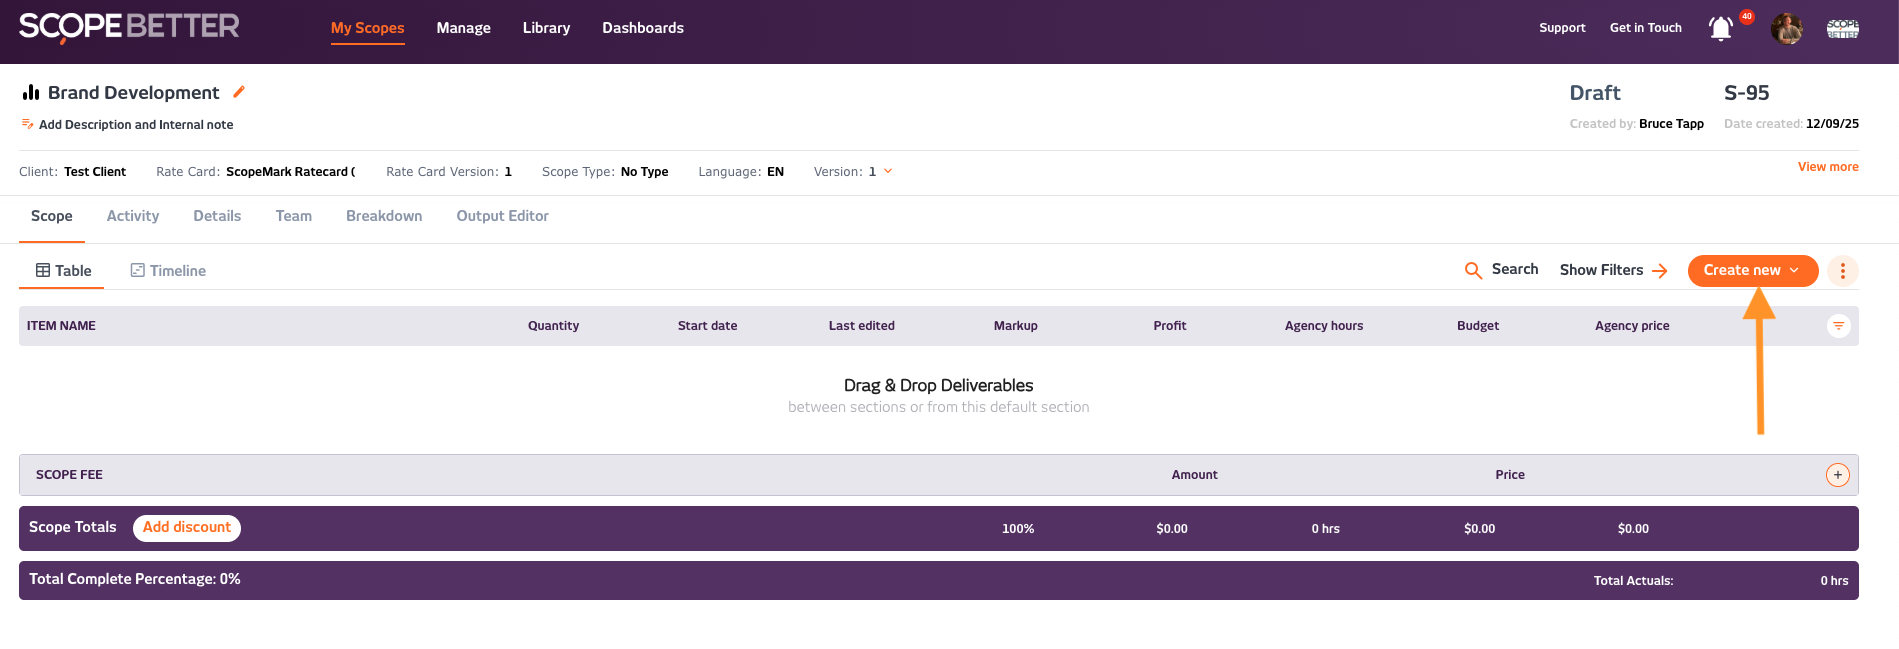Click the pencil icon beside Brand Development

[239, 92]
